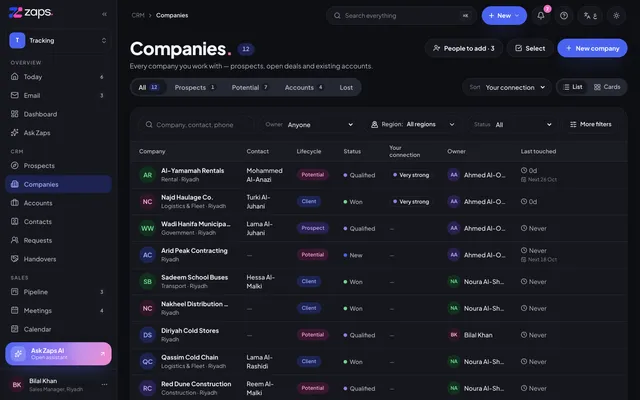The image size is (640, 400).
Task: Select the Potential tab
Action: tap(250, 87)
